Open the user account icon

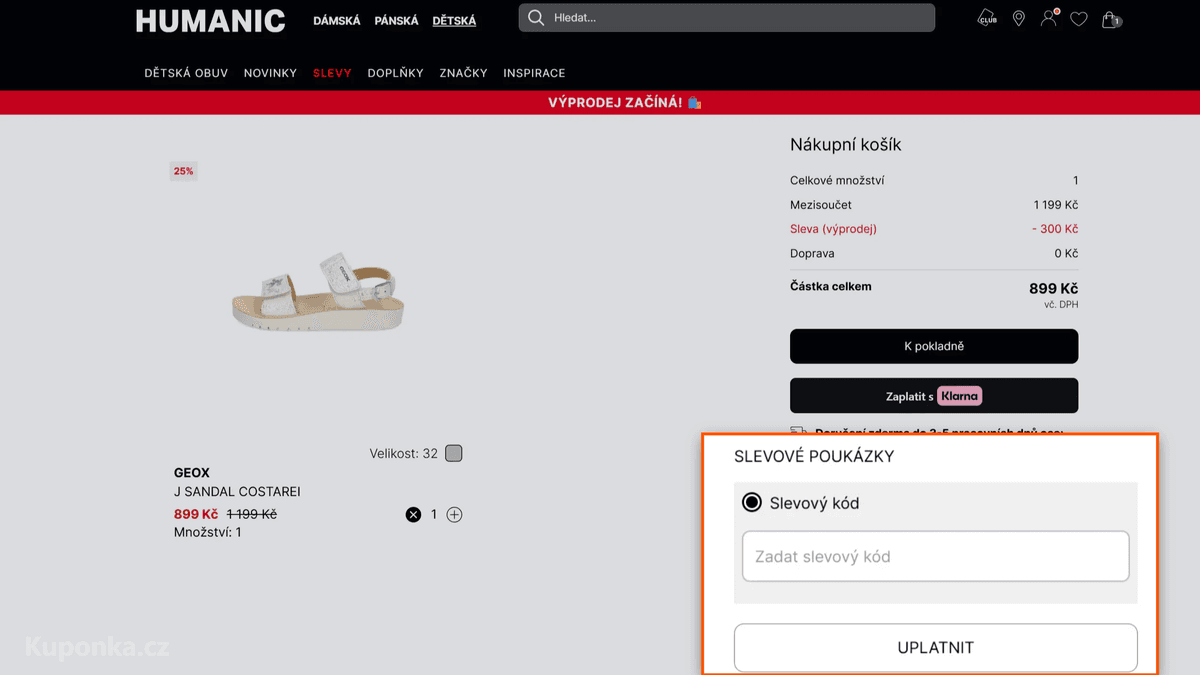[x=1048, y=18]
